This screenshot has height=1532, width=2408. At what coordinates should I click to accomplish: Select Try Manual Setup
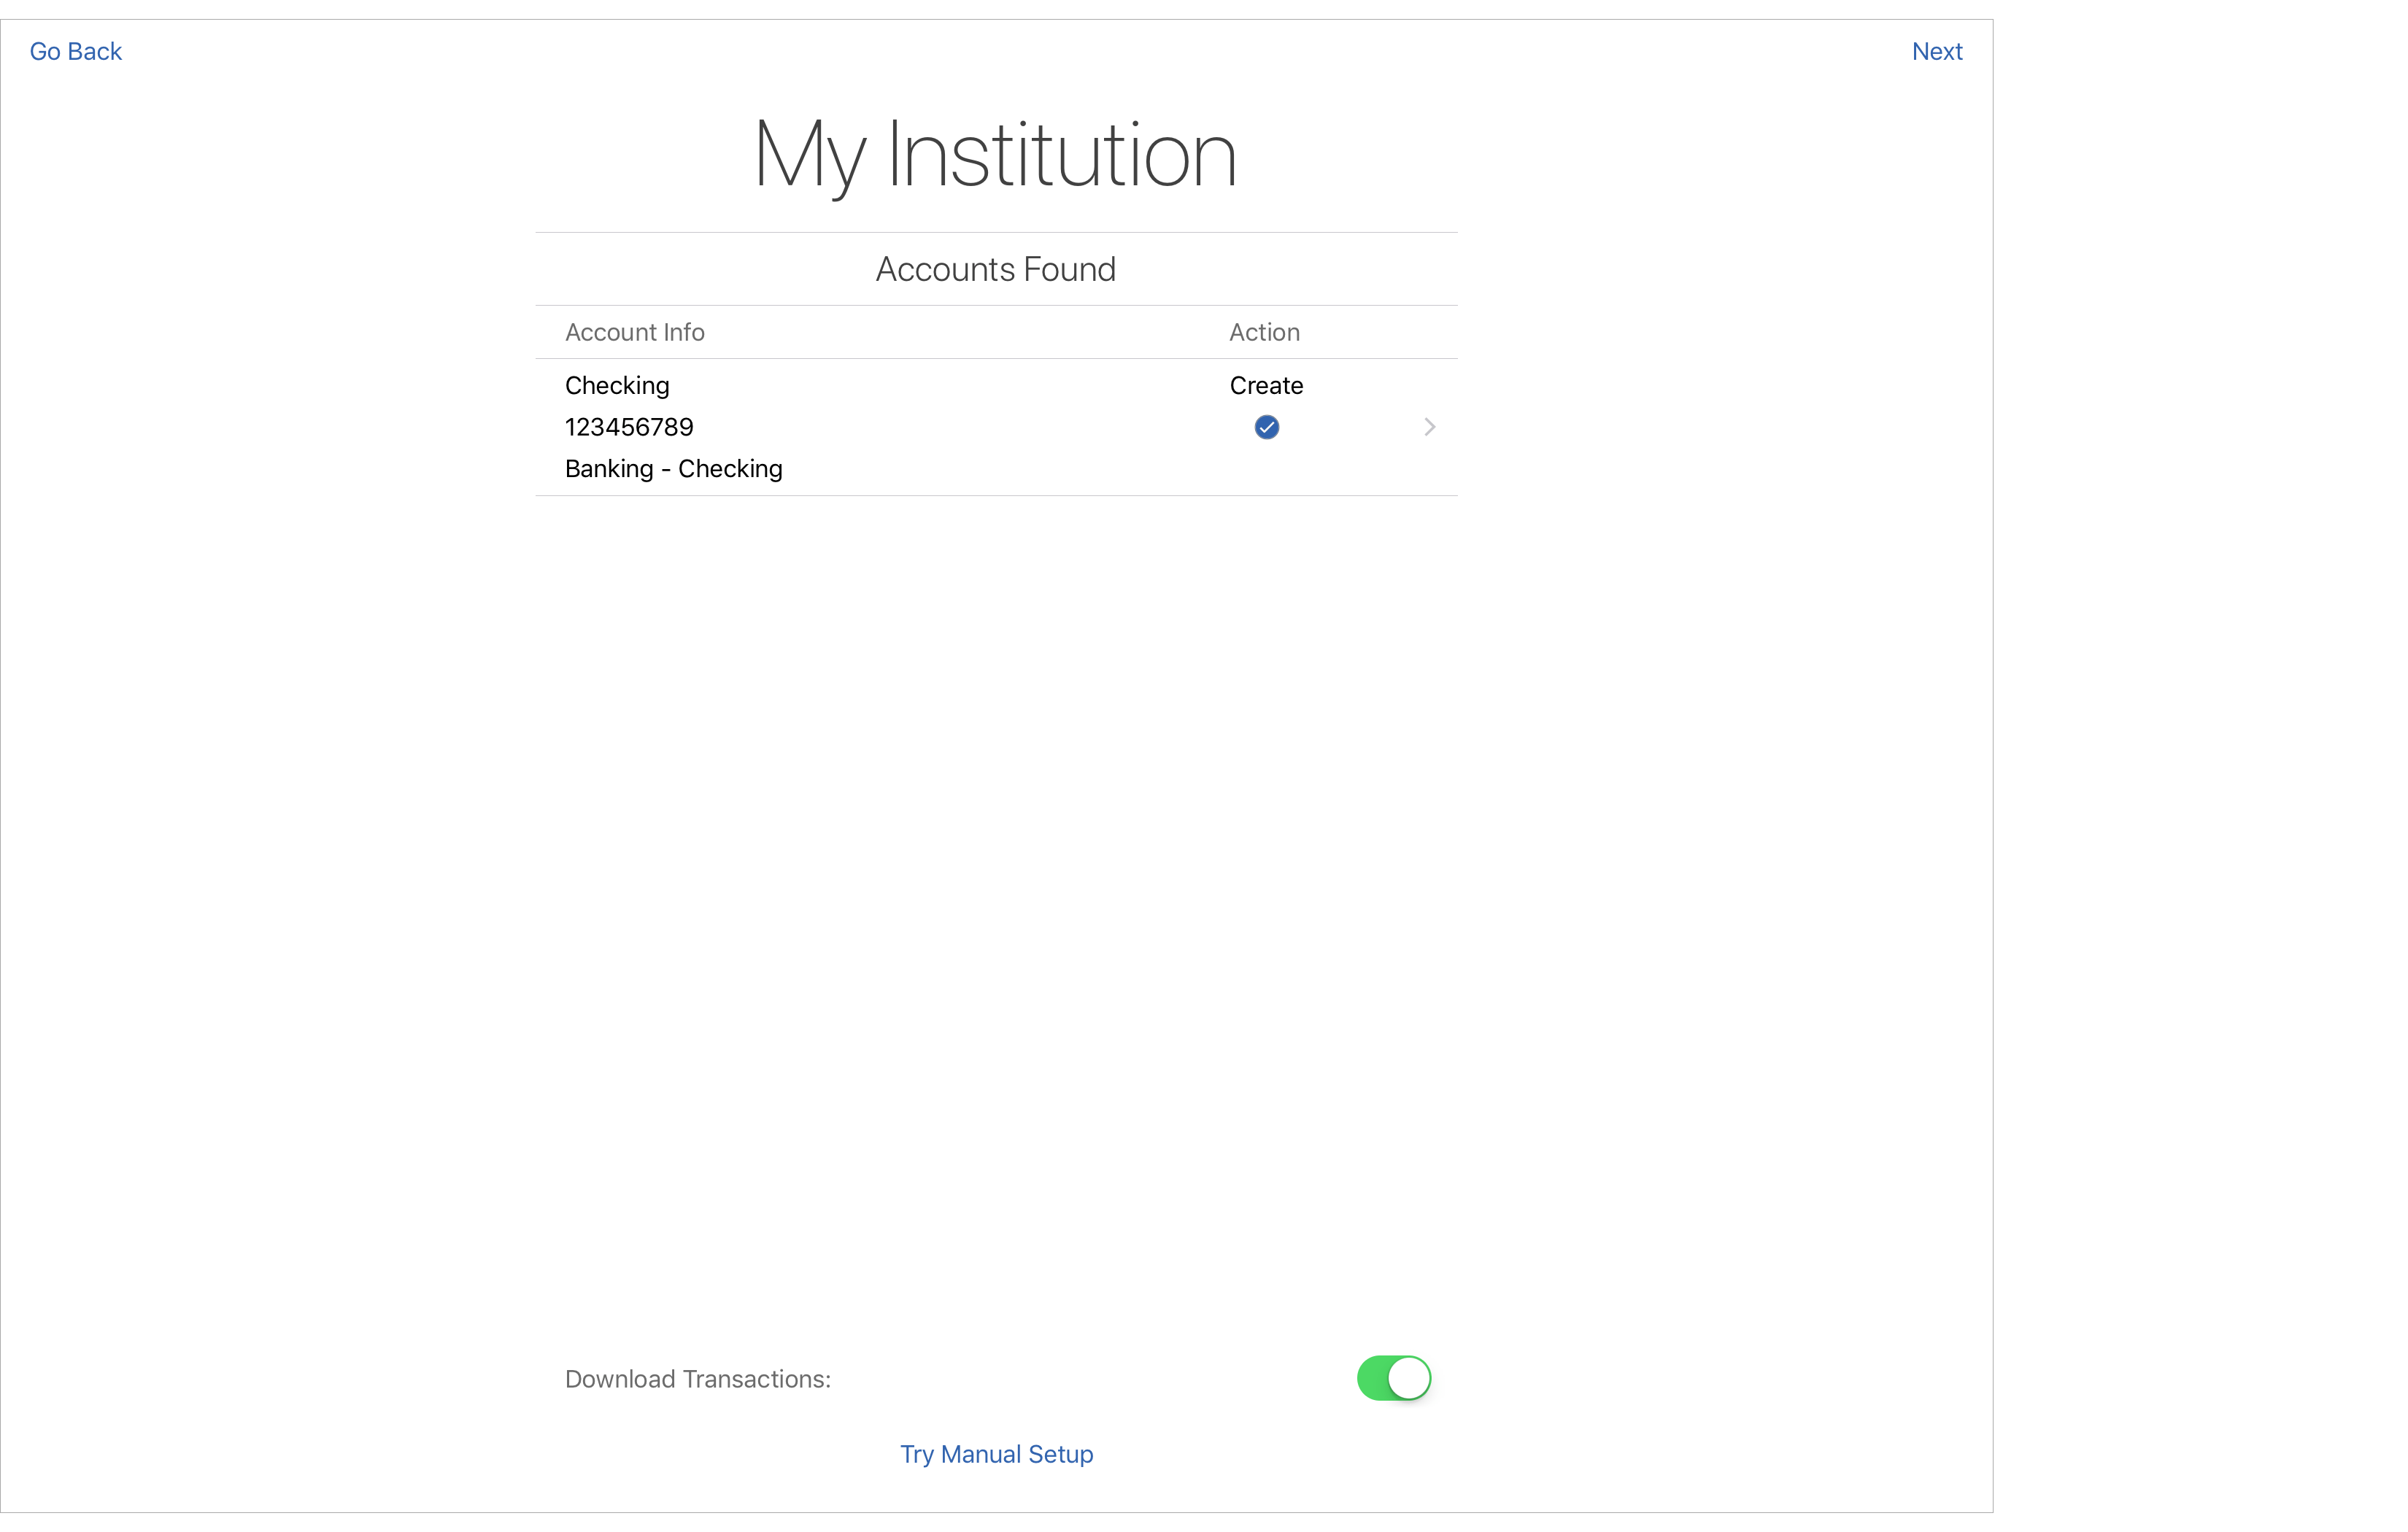tap(995, 1454)
